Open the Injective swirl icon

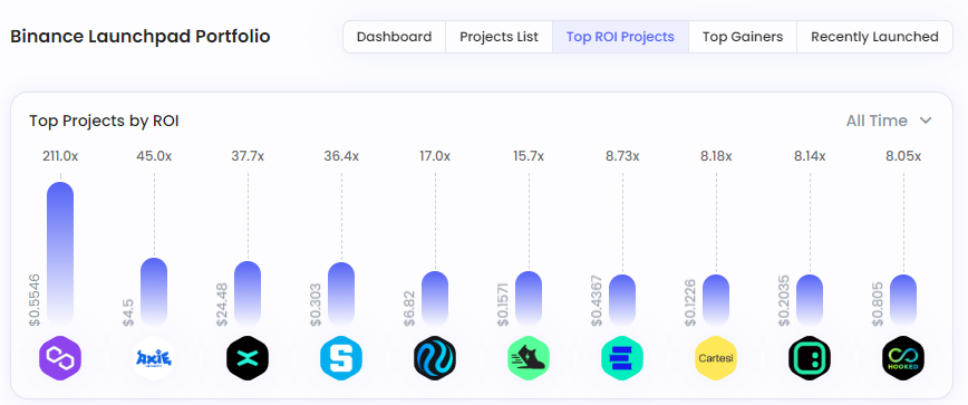(435, 358)
